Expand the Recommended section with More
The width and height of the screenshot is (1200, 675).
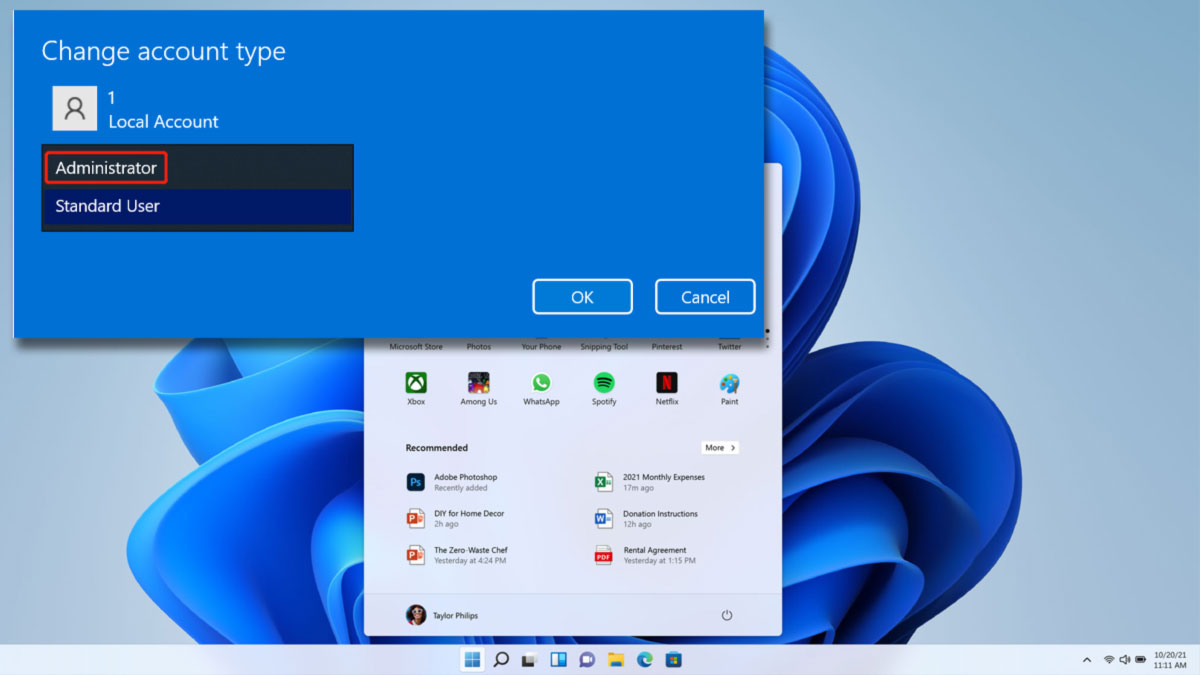[720, 447]
